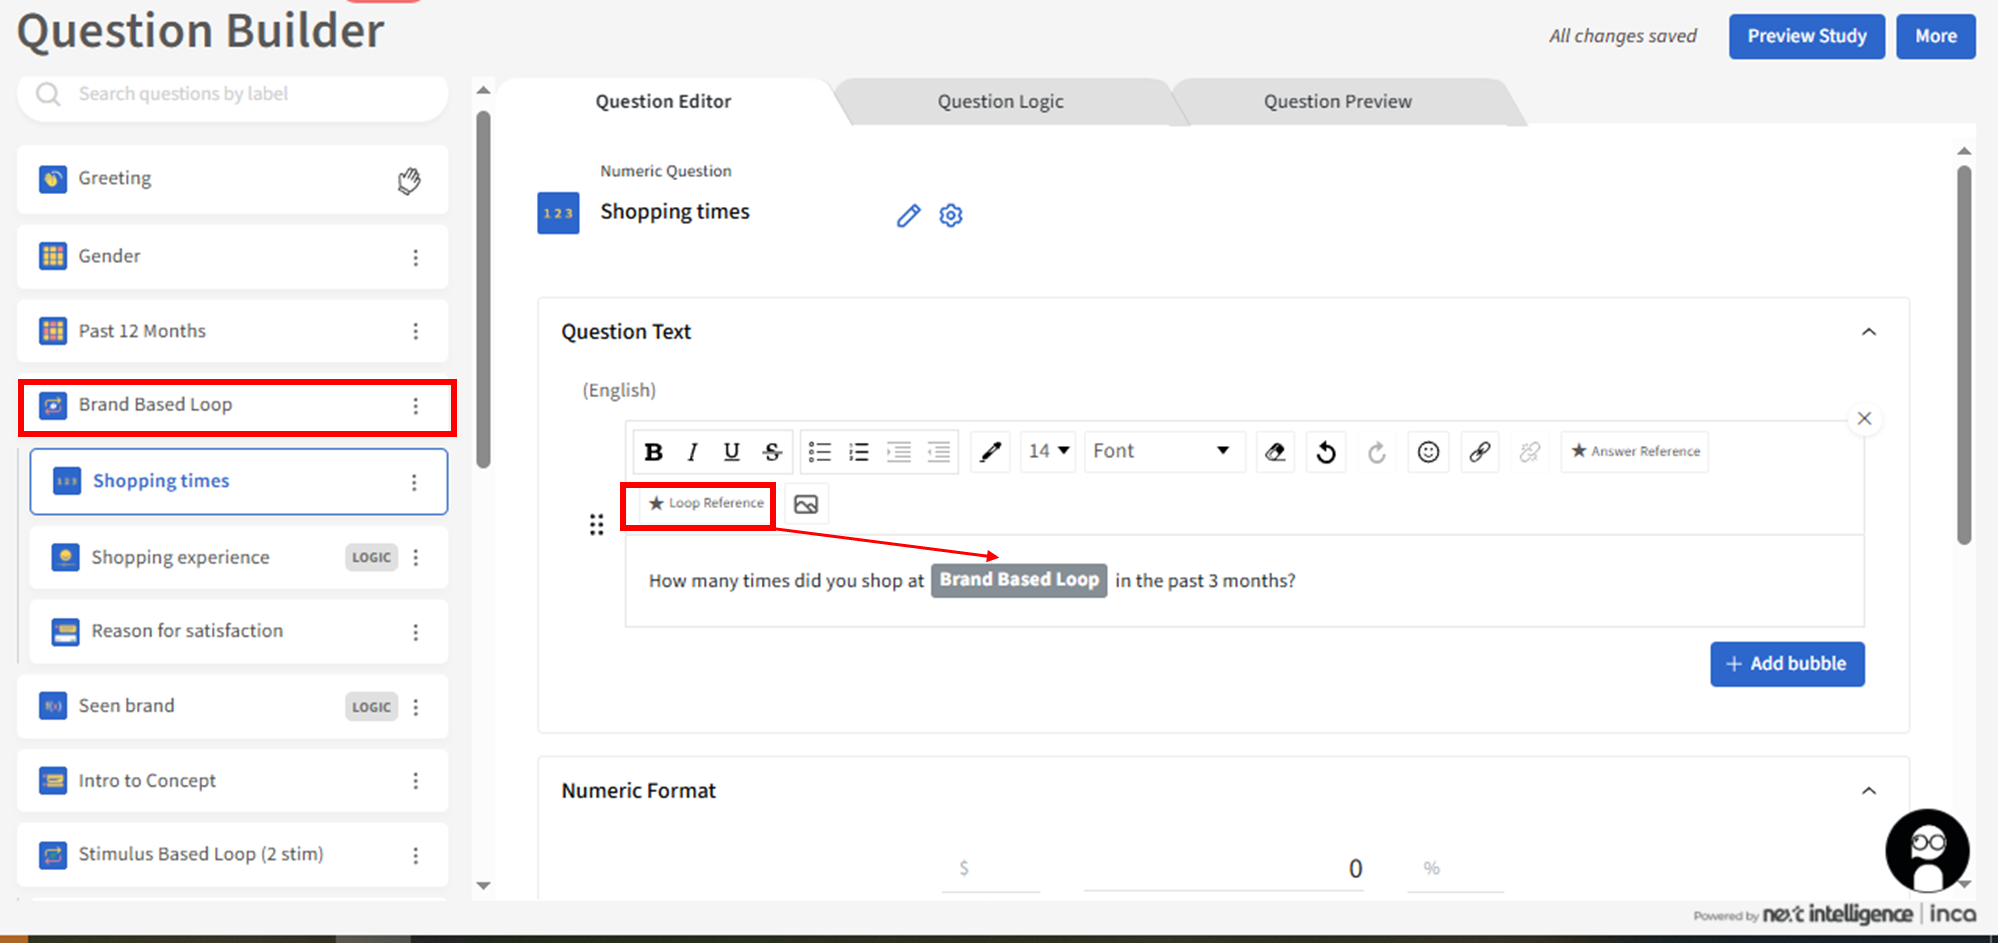Open the font size 14 dropdown
The height and width of the screenshot is (943, 1998).
click(x=1048, y=451)
